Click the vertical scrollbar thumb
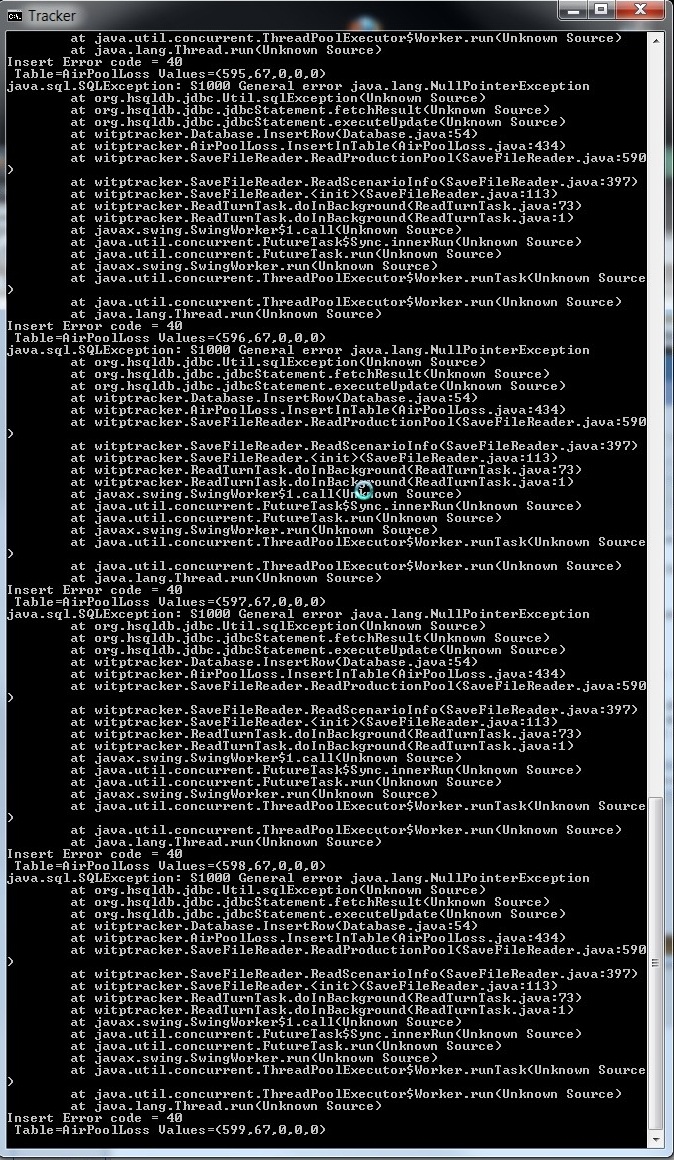The height and width of the screenshot is (1160, 674). point(656,962)
